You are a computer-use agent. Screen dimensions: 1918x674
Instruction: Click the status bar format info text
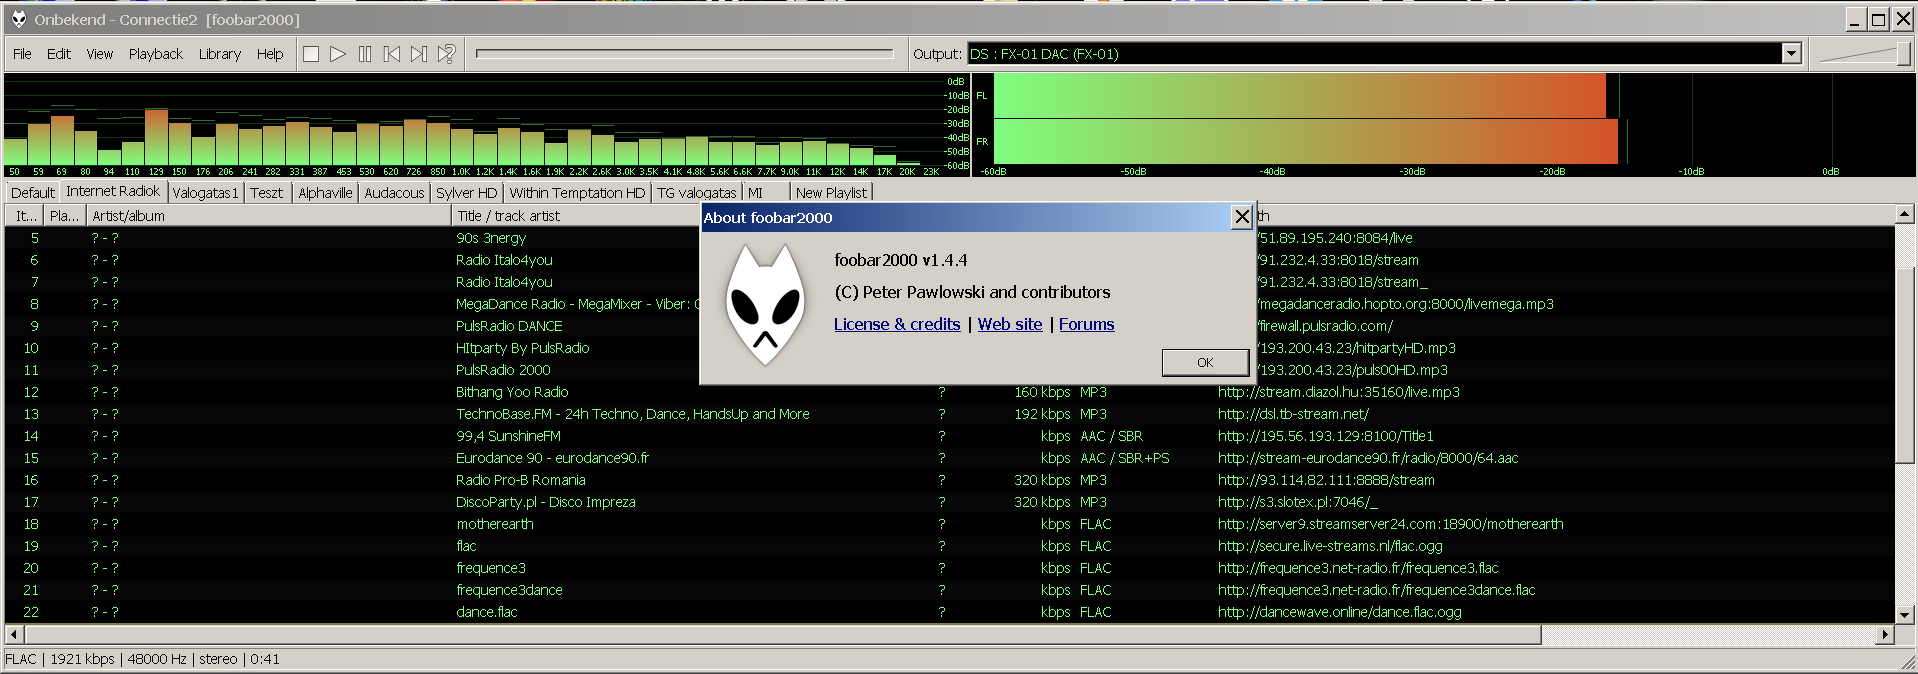coord(142,659)
